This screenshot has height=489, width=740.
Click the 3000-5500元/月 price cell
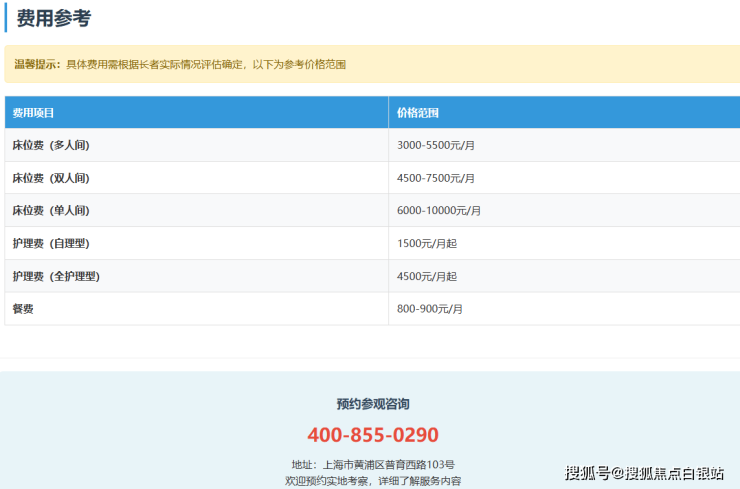(x=436, y=145)
